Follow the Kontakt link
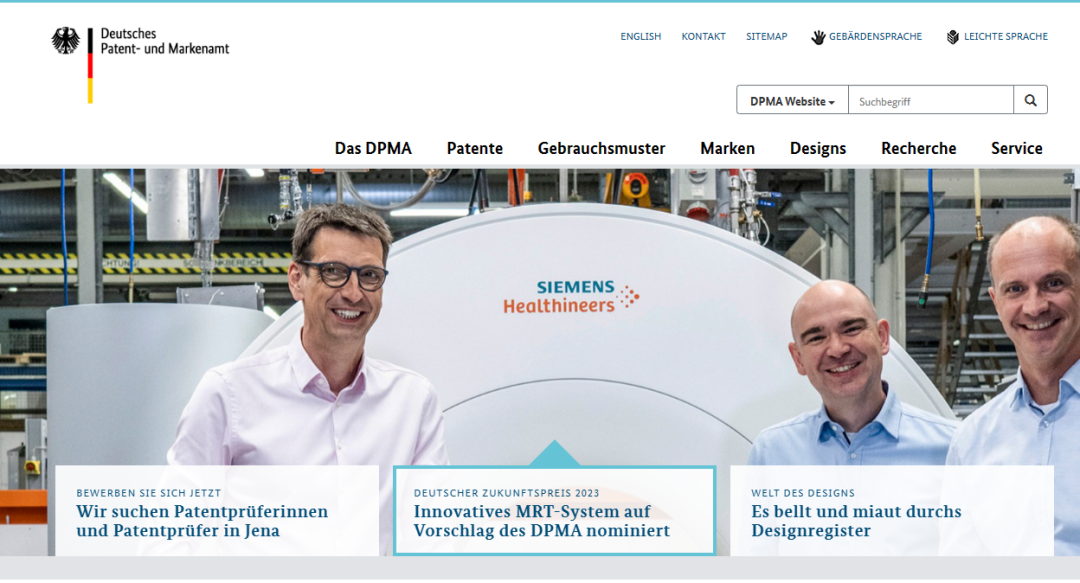The image size is (1080, 583). [703, 37]
